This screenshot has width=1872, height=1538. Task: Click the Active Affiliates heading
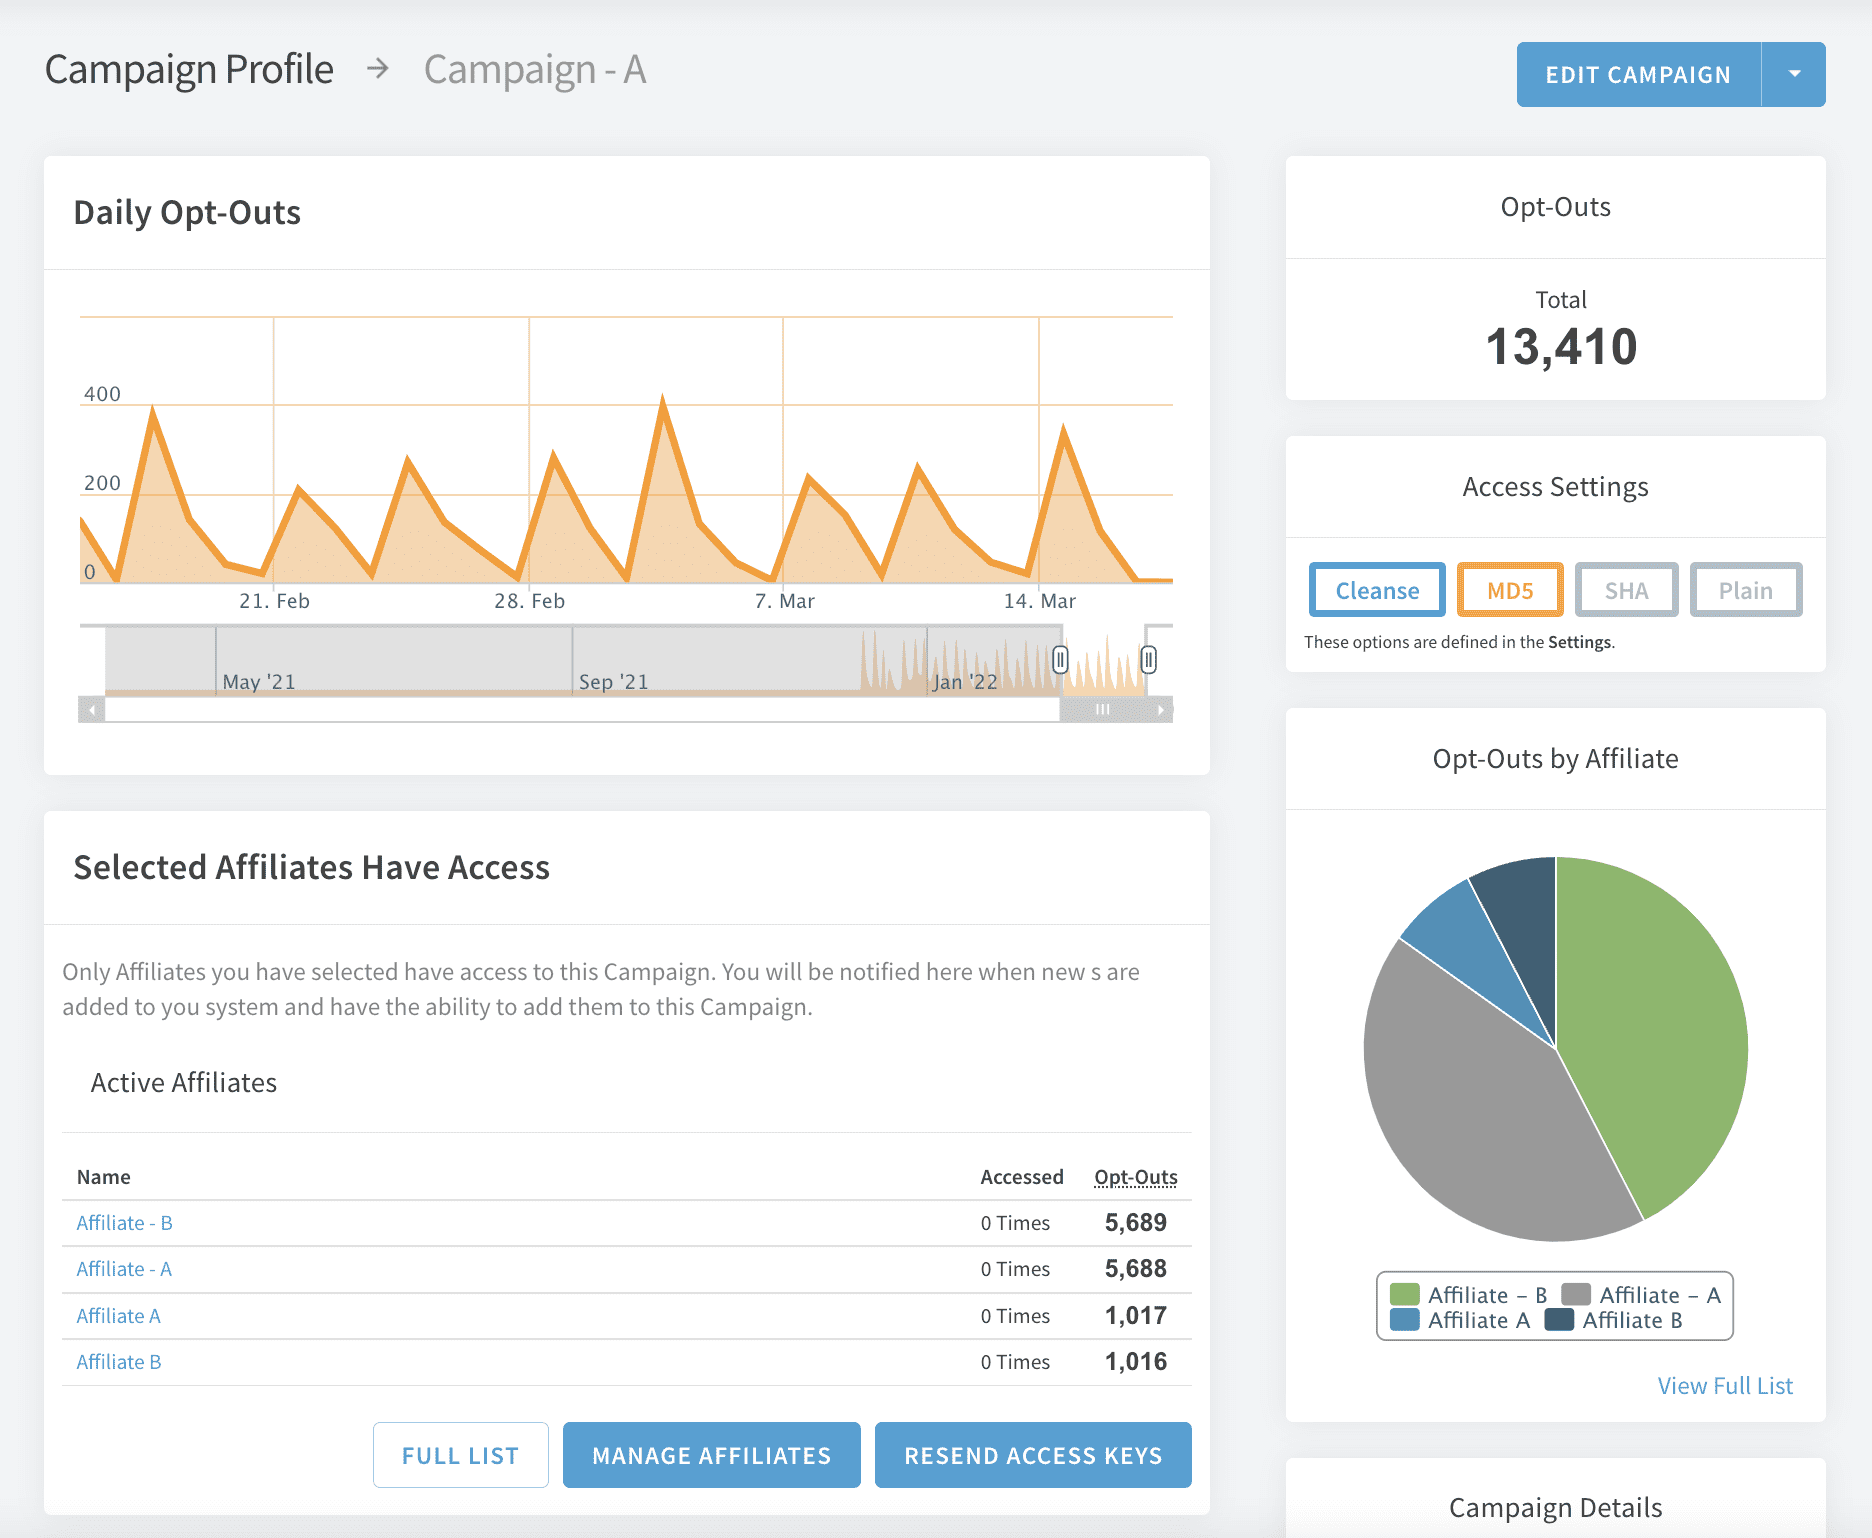coord(184,1083)
